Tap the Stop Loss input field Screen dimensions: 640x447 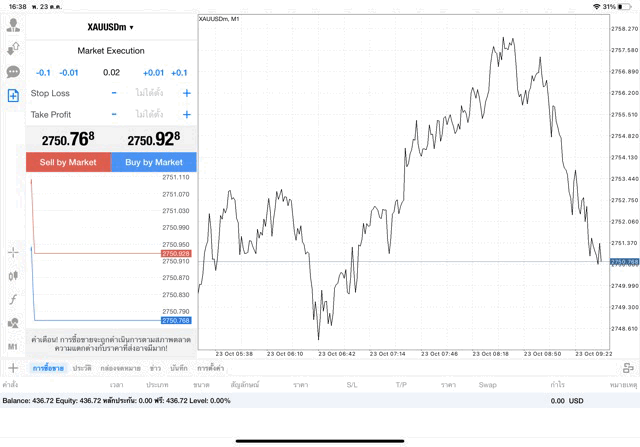(150, 93)
